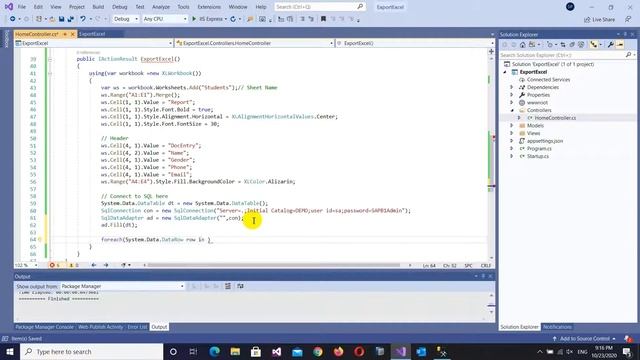640x360 pixels.
Task: Open the ExportExcel() member dropdown
Action: point(416,43)
